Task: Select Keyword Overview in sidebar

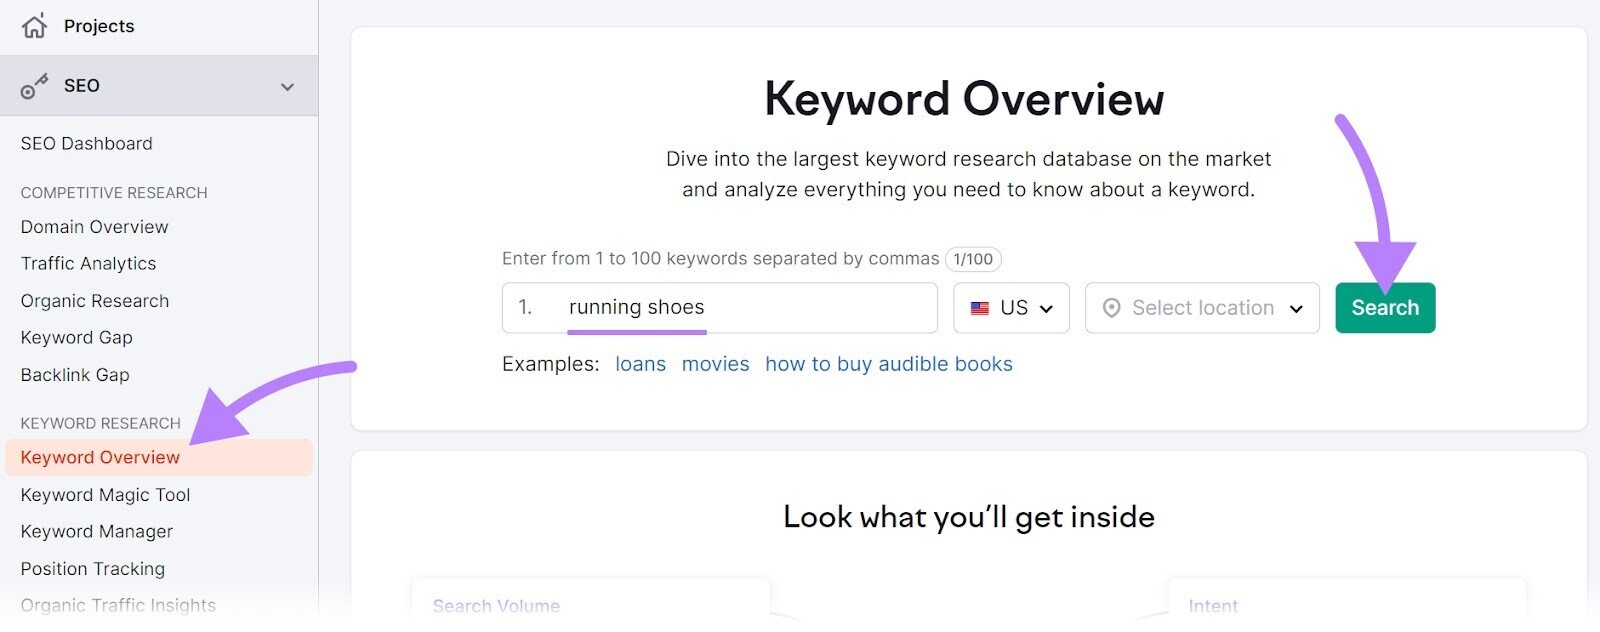Action: coord(101,458)
